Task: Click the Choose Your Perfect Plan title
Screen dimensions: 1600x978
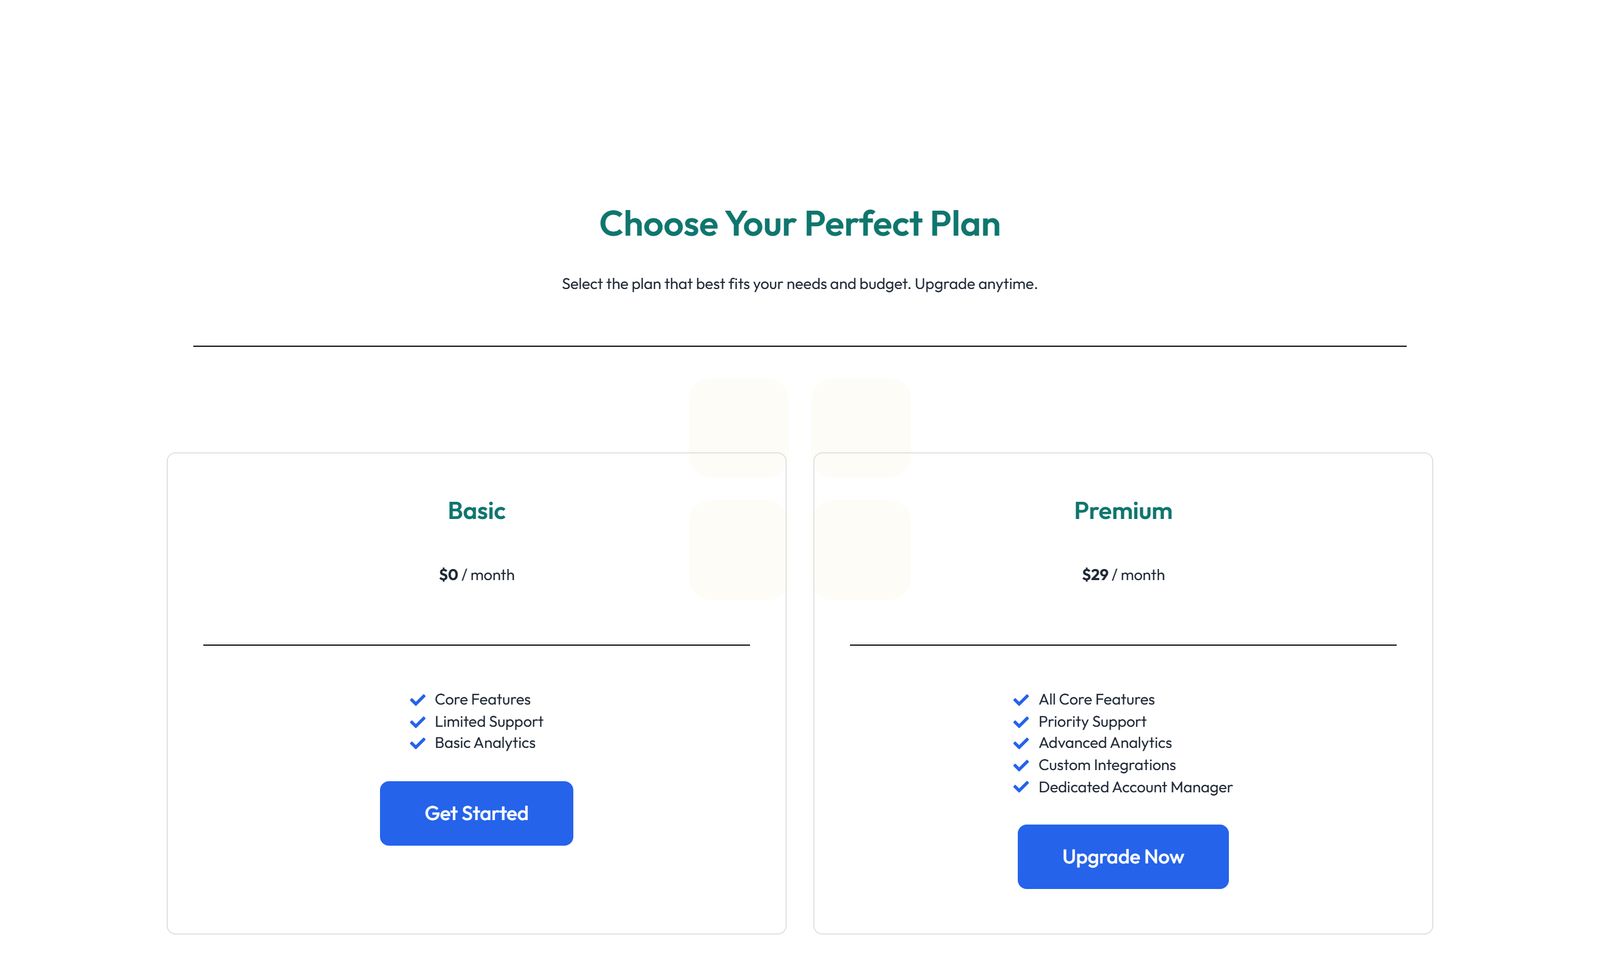Action: [x=800, y=224]
